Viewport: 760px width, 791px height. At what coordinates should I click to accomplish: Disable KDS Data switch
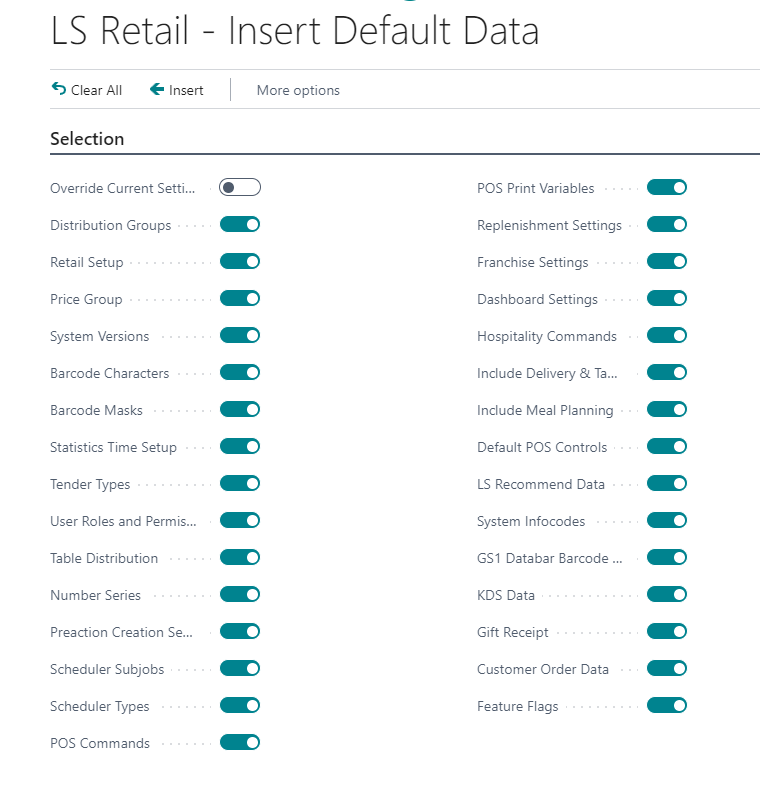(667, 594)
